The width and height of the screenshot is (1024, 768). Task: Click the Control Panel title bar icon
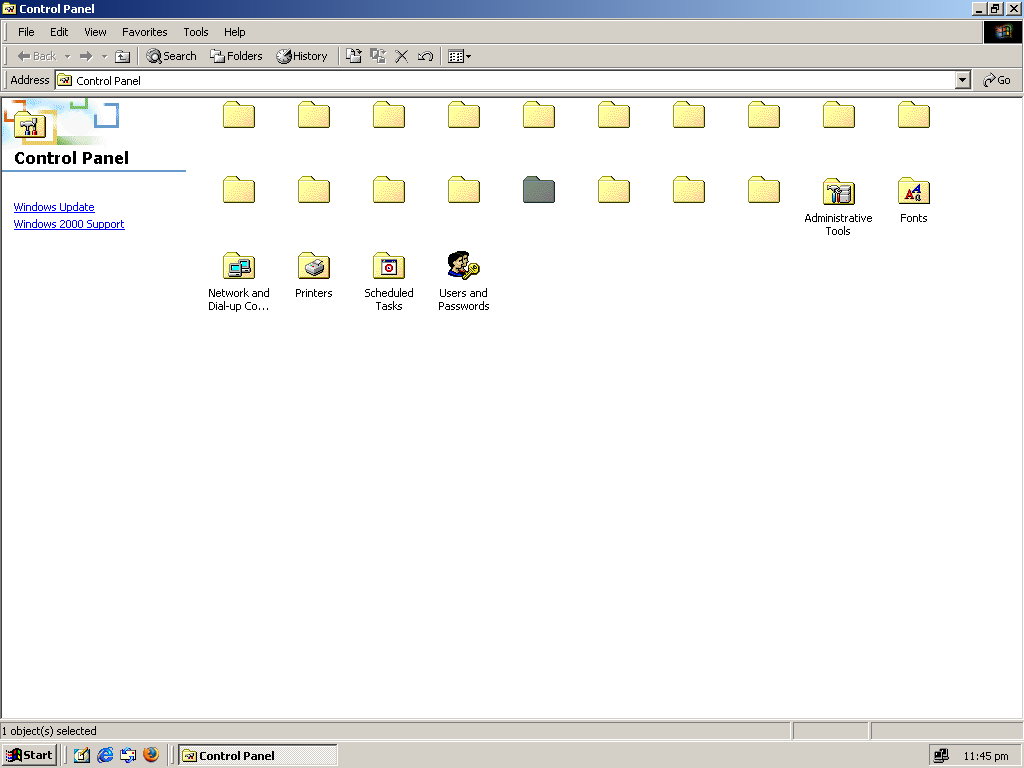(9, 8)
